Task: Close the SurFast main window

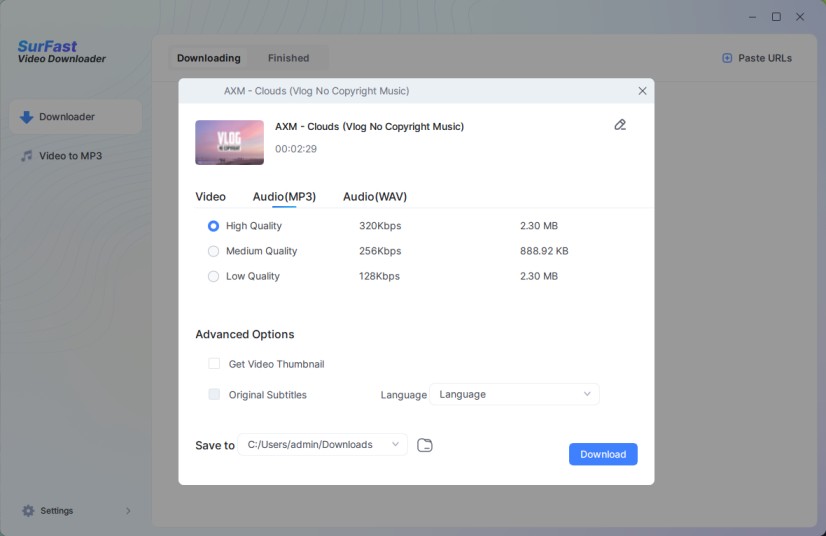Action: pyautogui.click(x=800, y=17)
